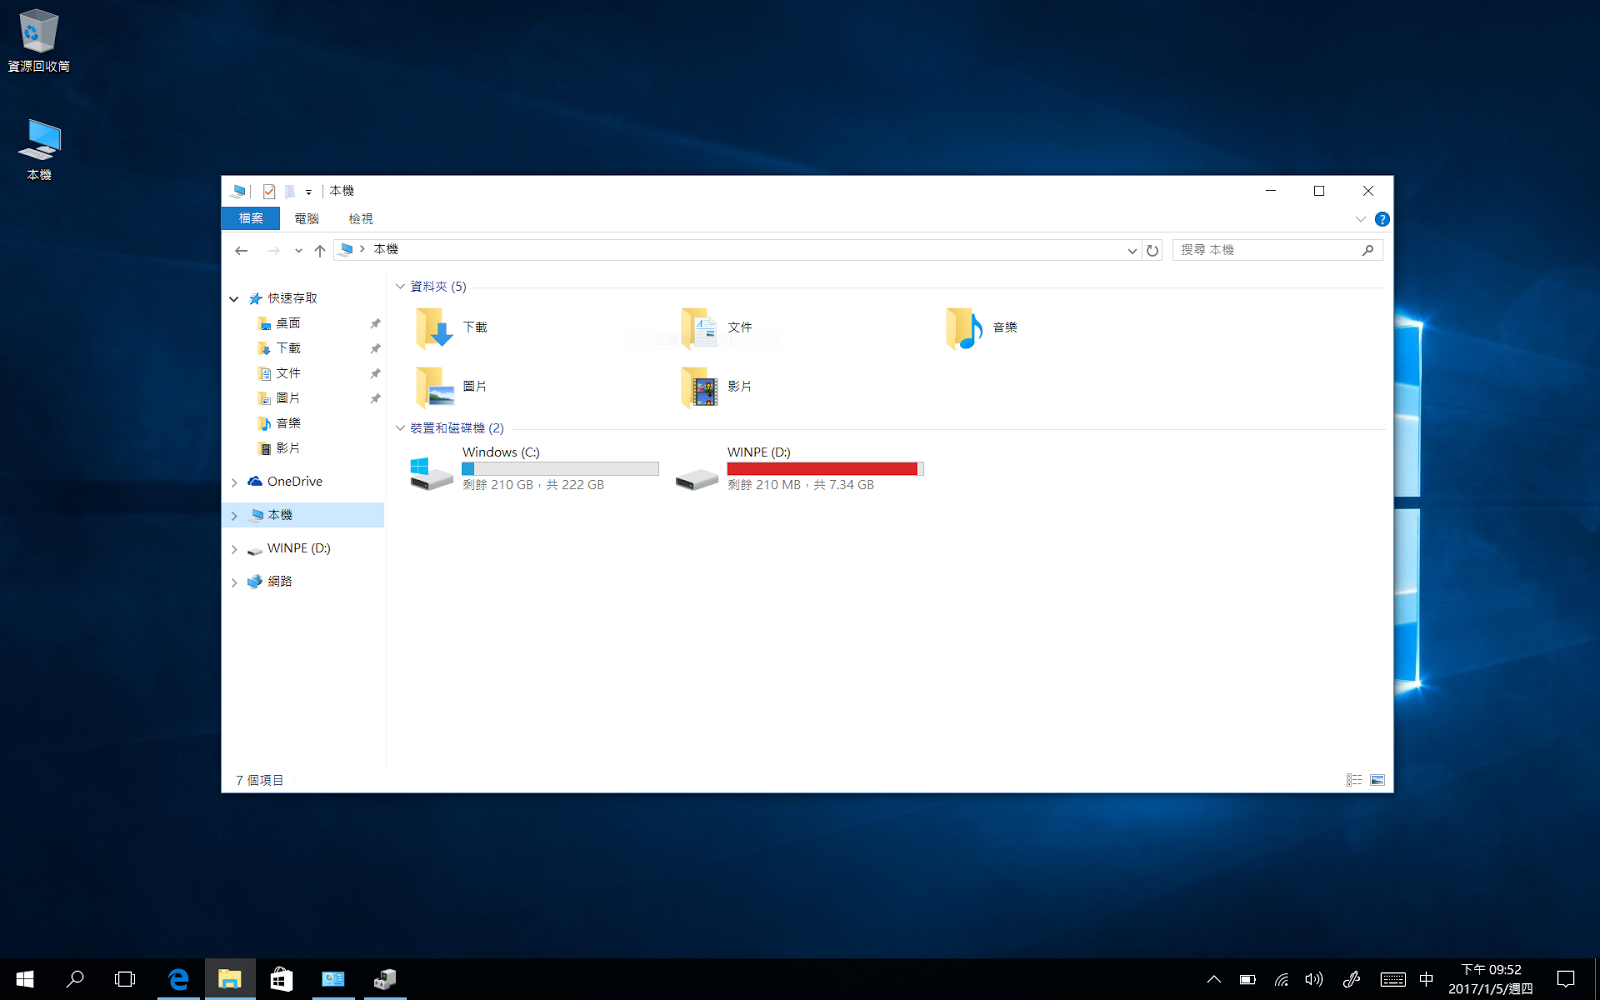This screenshot has width=1600, height=1000.
Task: Show hidden system tray icons
Action: pyautogui.click(x=1213, y=980)
